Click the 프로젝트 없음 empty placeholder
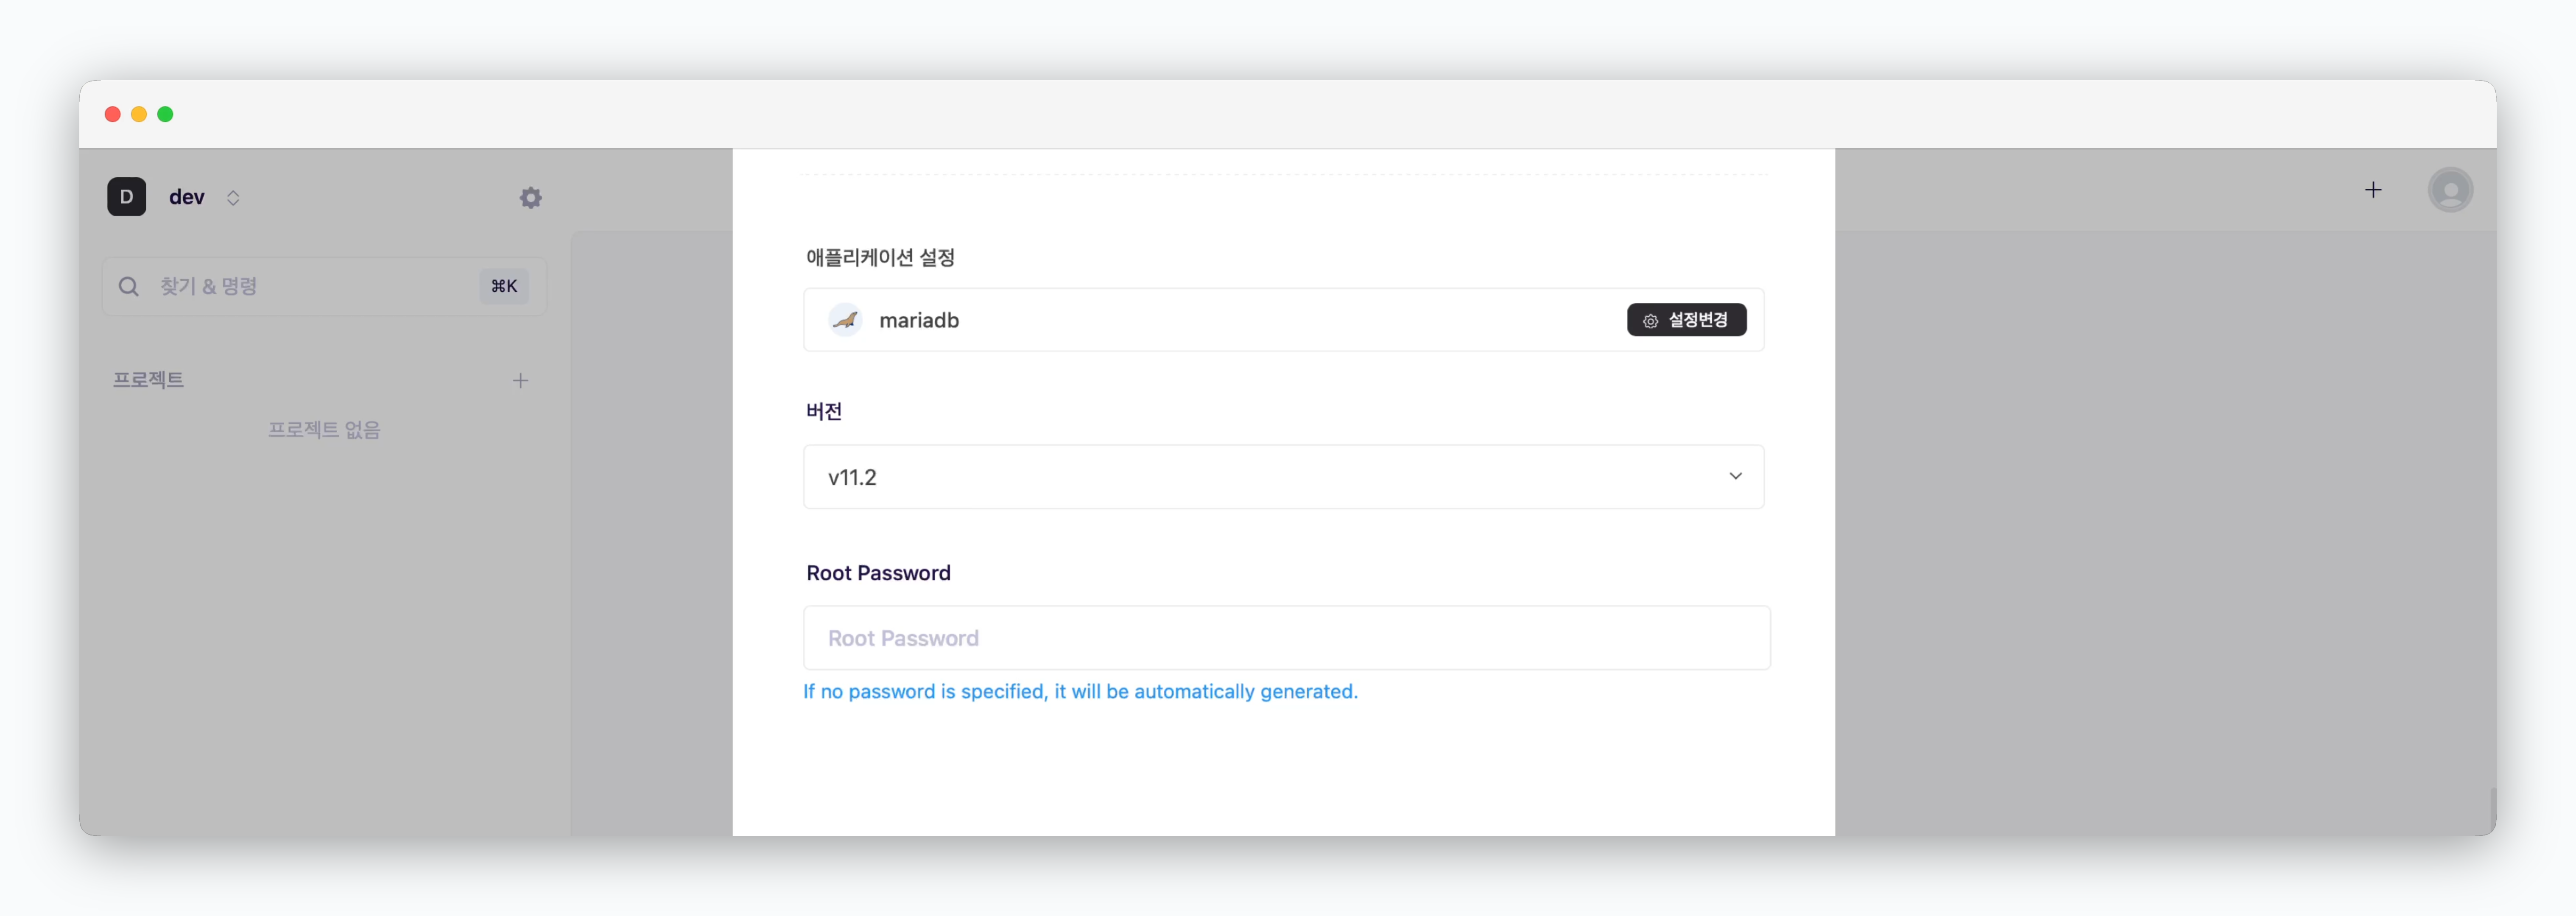Image resolution: width=2576 pixels, height=916 pixels. (x=324, y=430)
